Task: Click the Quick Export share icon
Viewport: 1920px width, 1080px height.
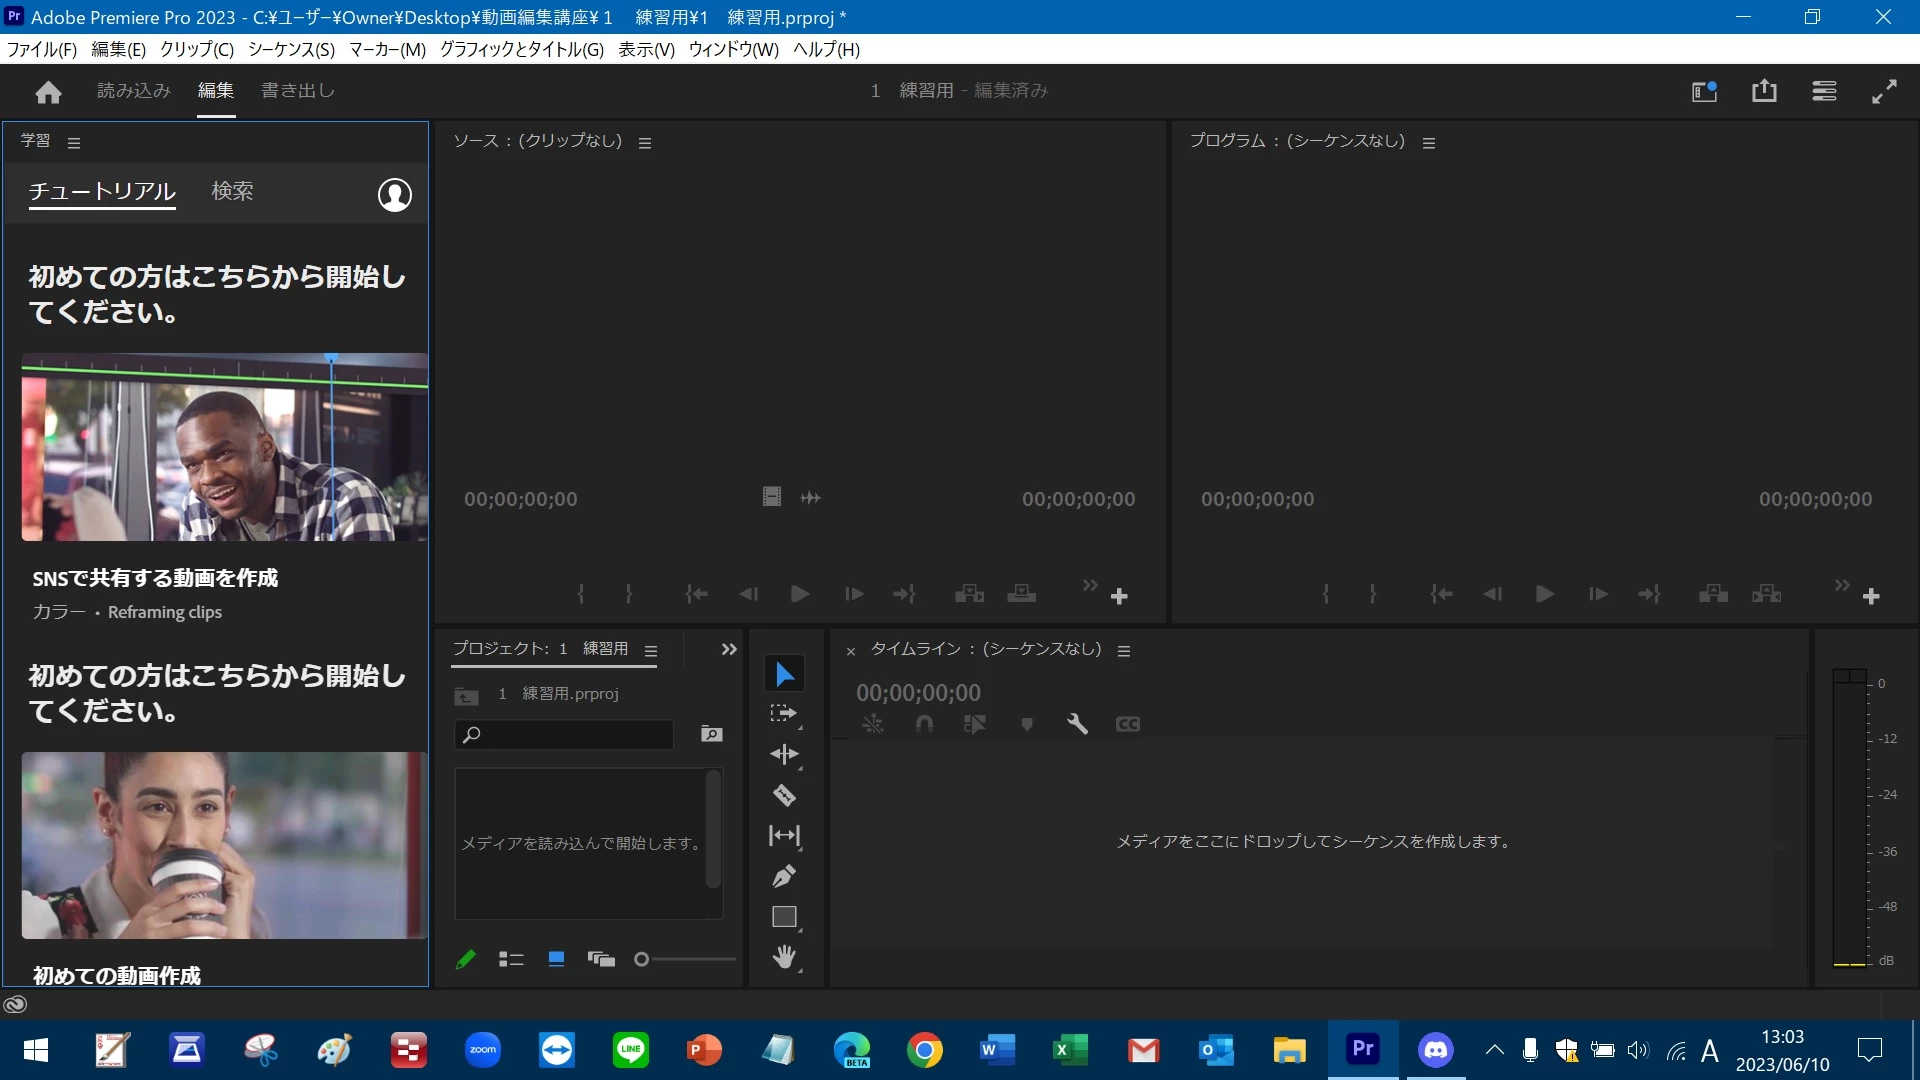Action: pyautogui.click(x=1764, y=91)
